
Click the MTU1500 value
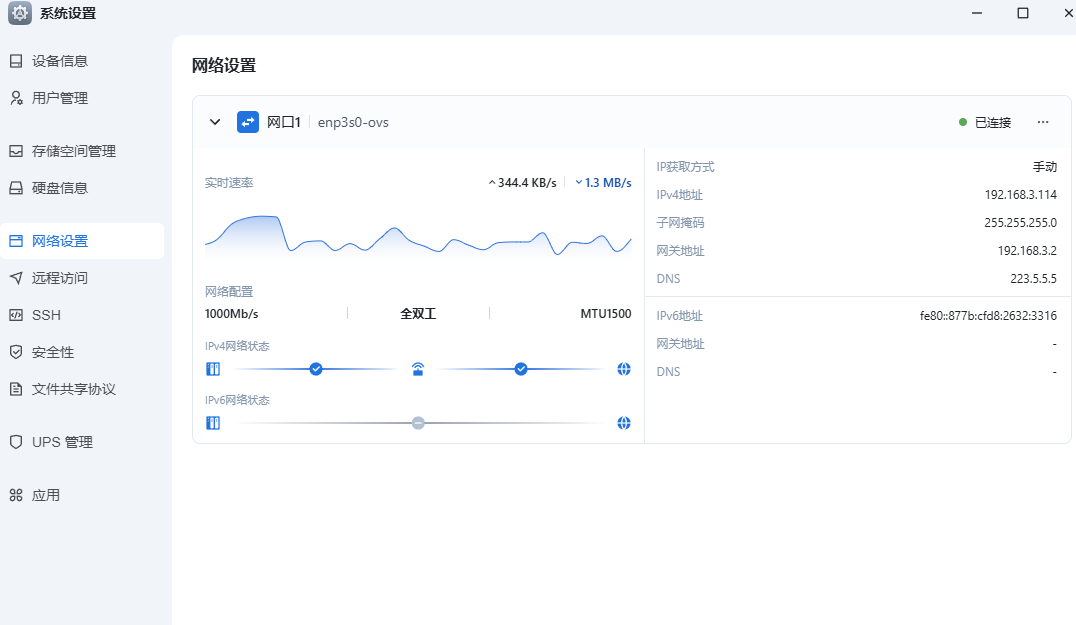pos(606,314)
